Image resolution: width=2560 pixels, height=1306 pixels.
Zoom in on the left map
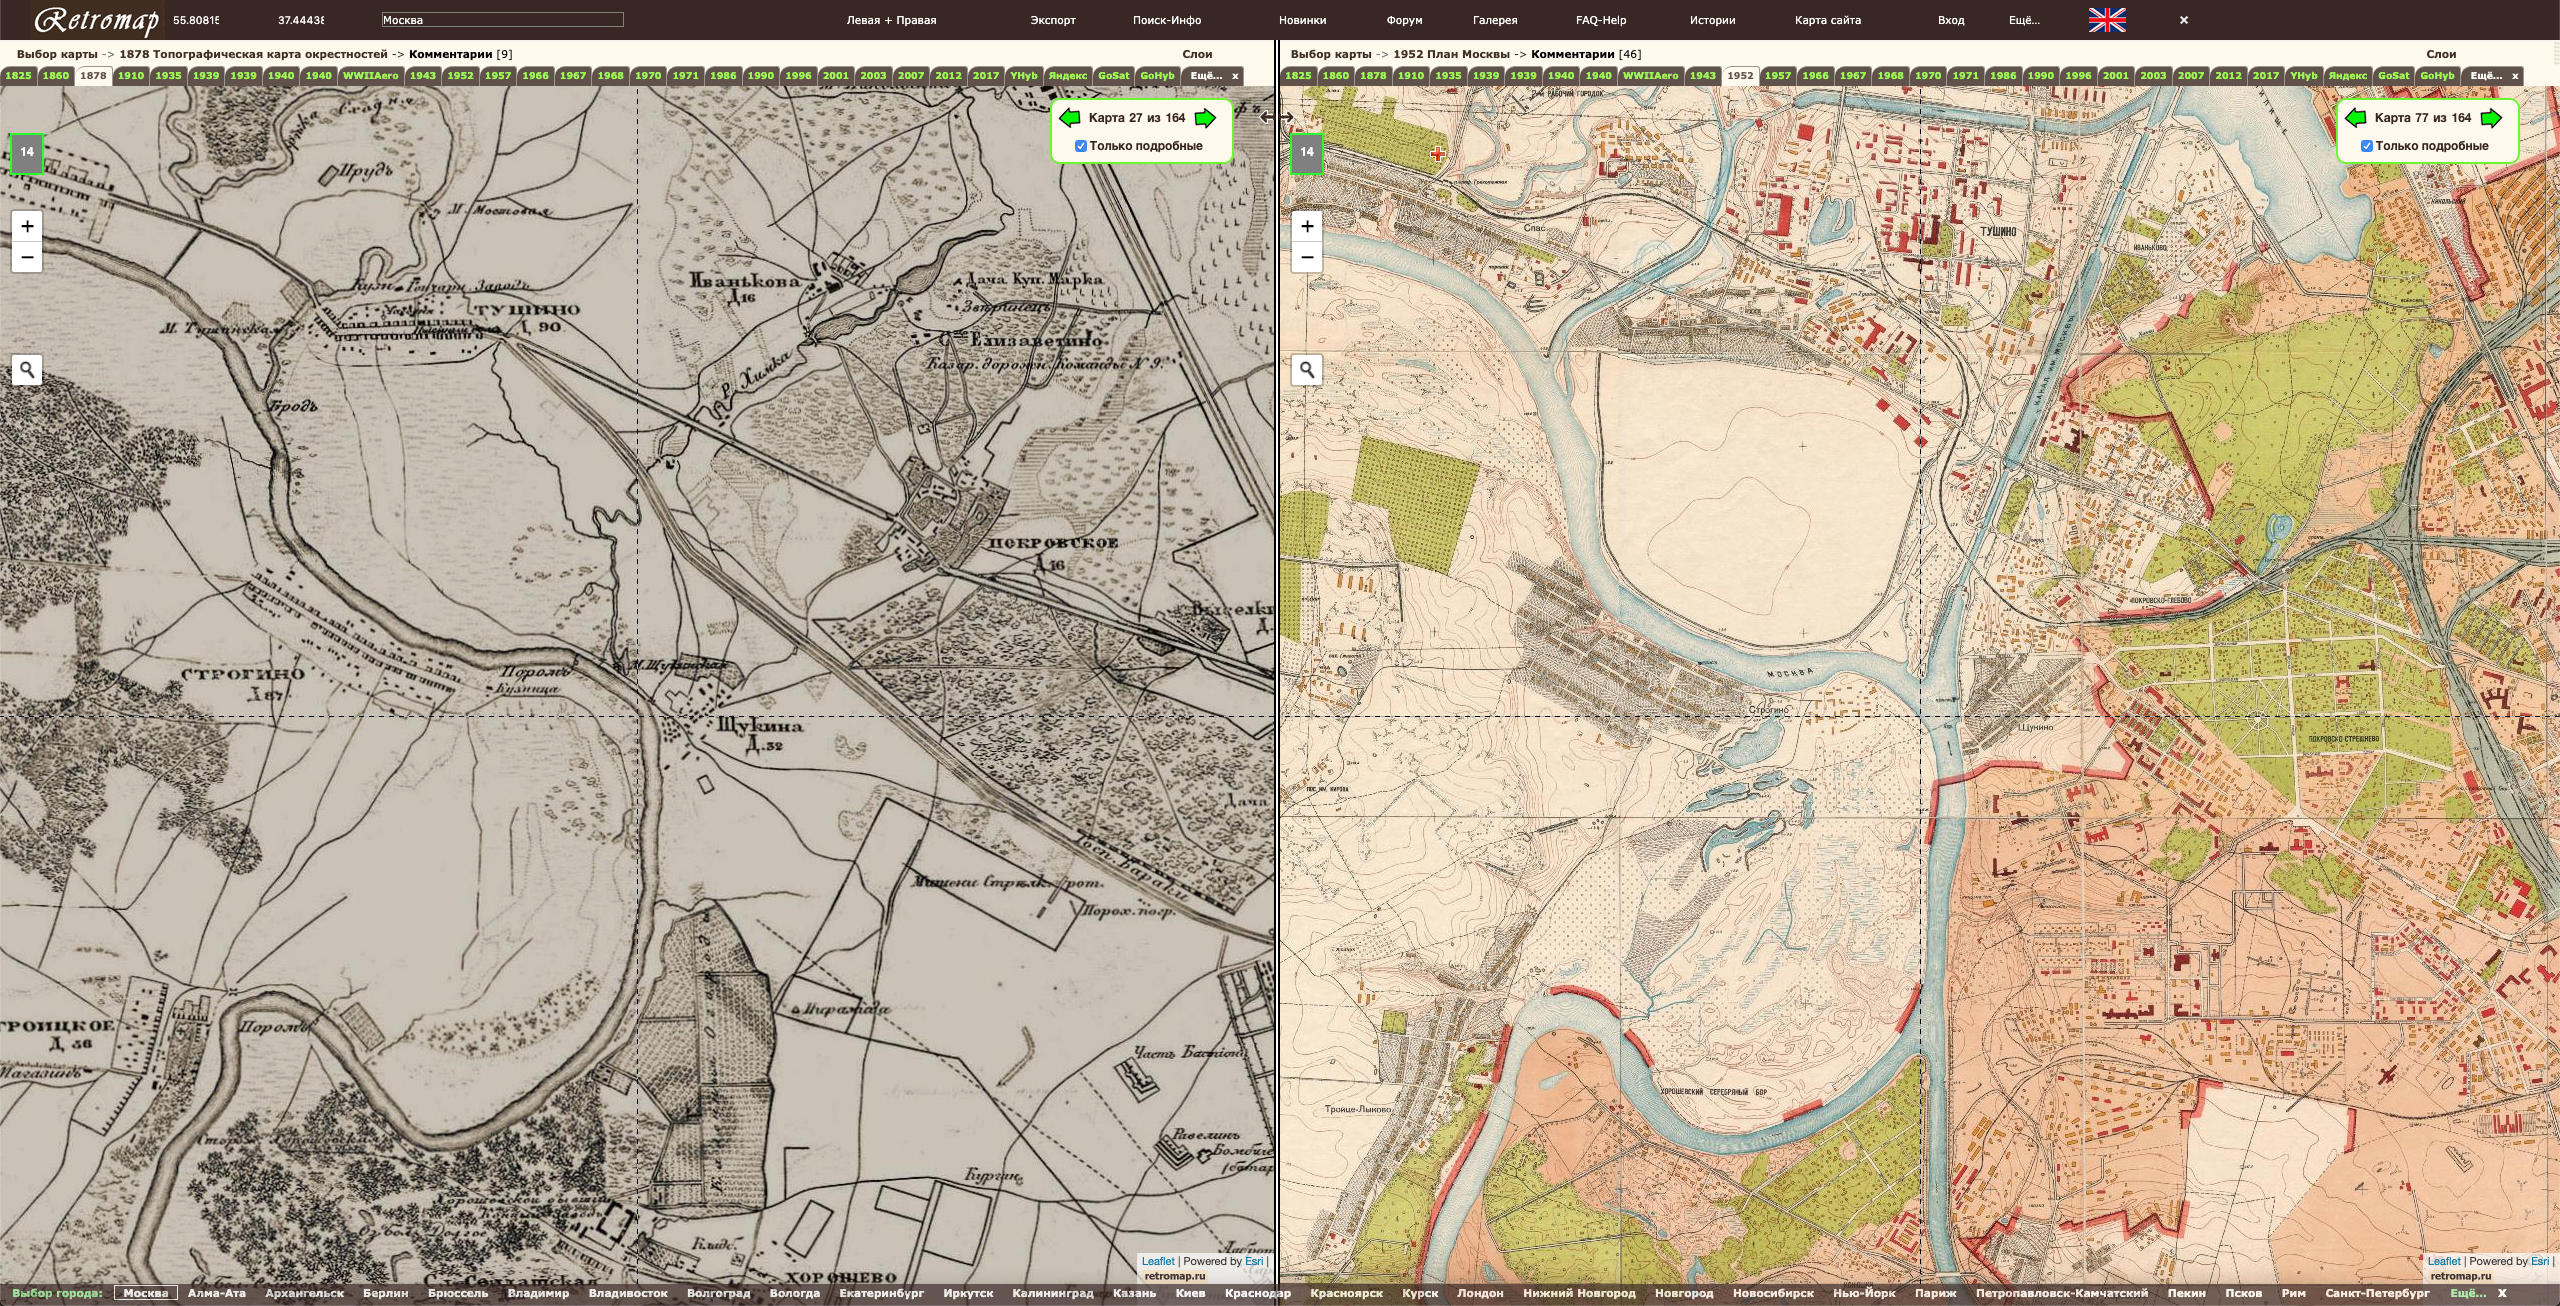pyautogui.click(x=27, y=226)
